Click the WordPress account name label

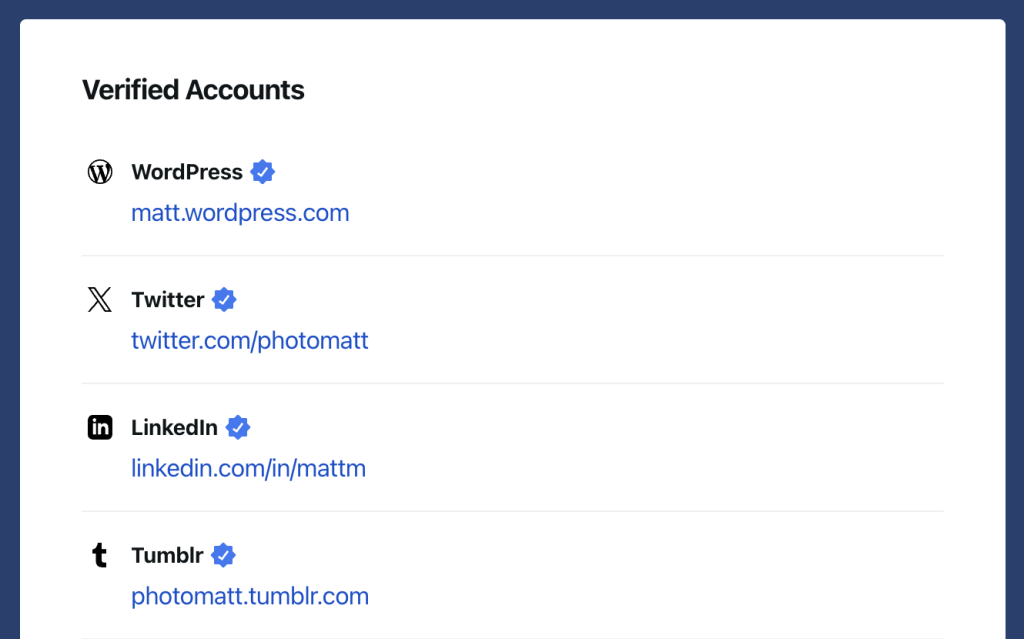(187, 172)
